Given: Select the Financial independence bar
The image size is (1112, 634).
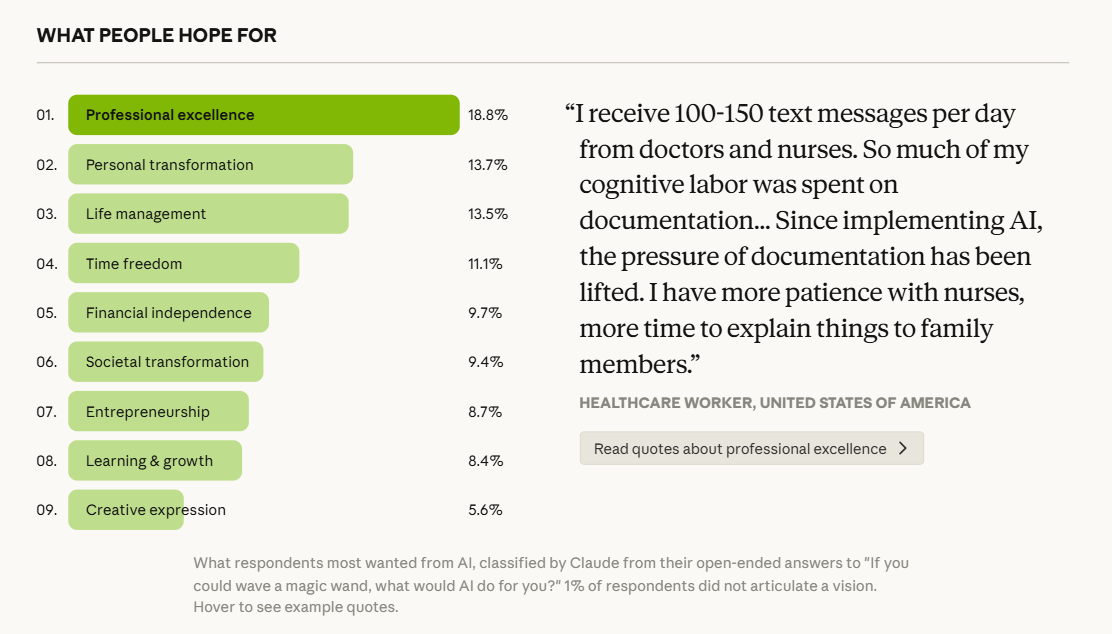Looking at the screenshot, I should tap(168, 313).
